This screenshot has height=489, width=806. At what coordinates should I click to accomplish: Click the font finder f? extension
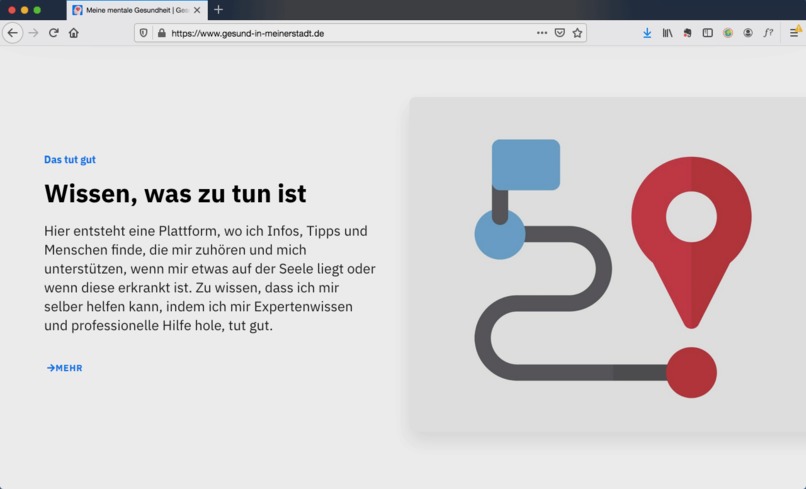[768, 33]
